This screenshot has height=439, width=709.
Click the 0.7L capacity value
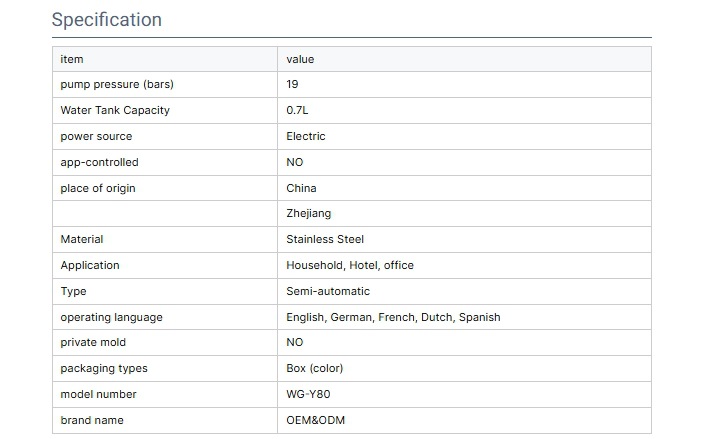tap(298, 110)
